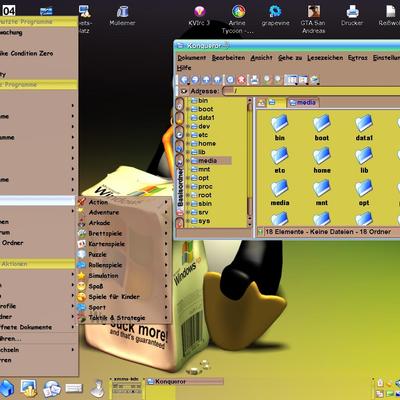The width and height of the screenshot is (400, 400).
Task: Open the Drucker printer desktop icon
Action: 352,16
